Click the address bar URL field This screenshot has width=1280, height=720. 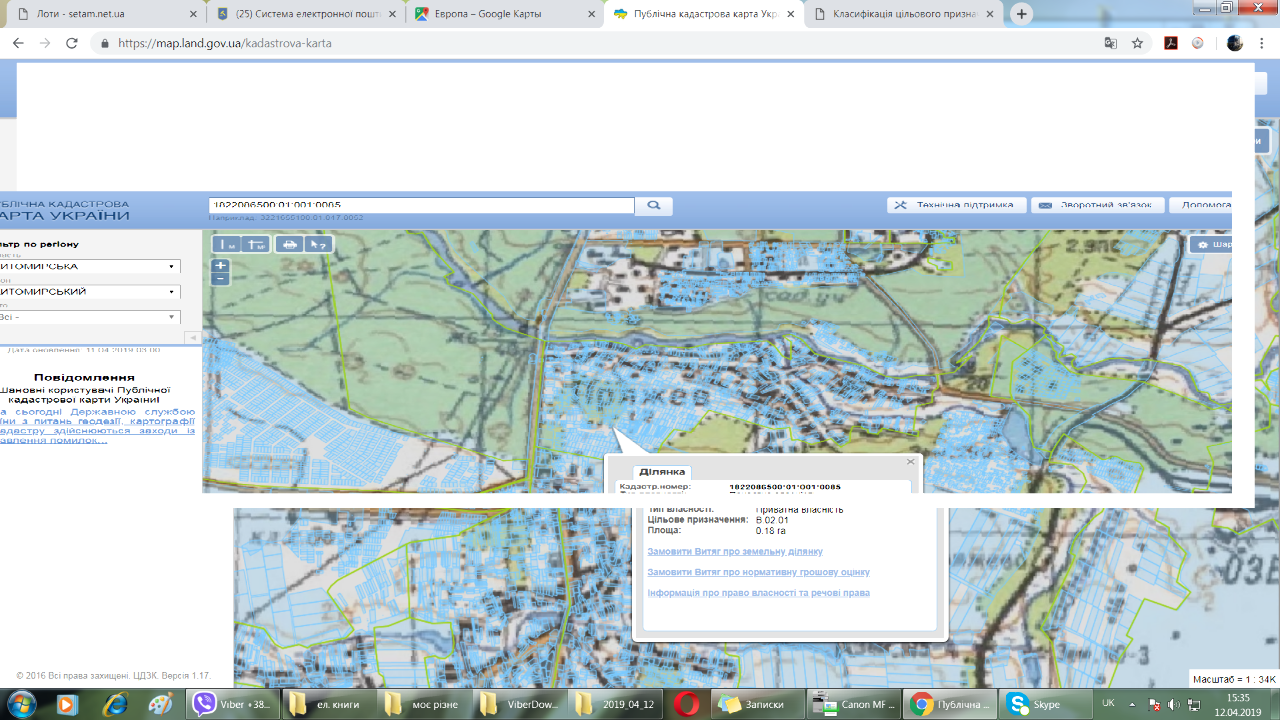pyautogui.click(x=600, y=43)
